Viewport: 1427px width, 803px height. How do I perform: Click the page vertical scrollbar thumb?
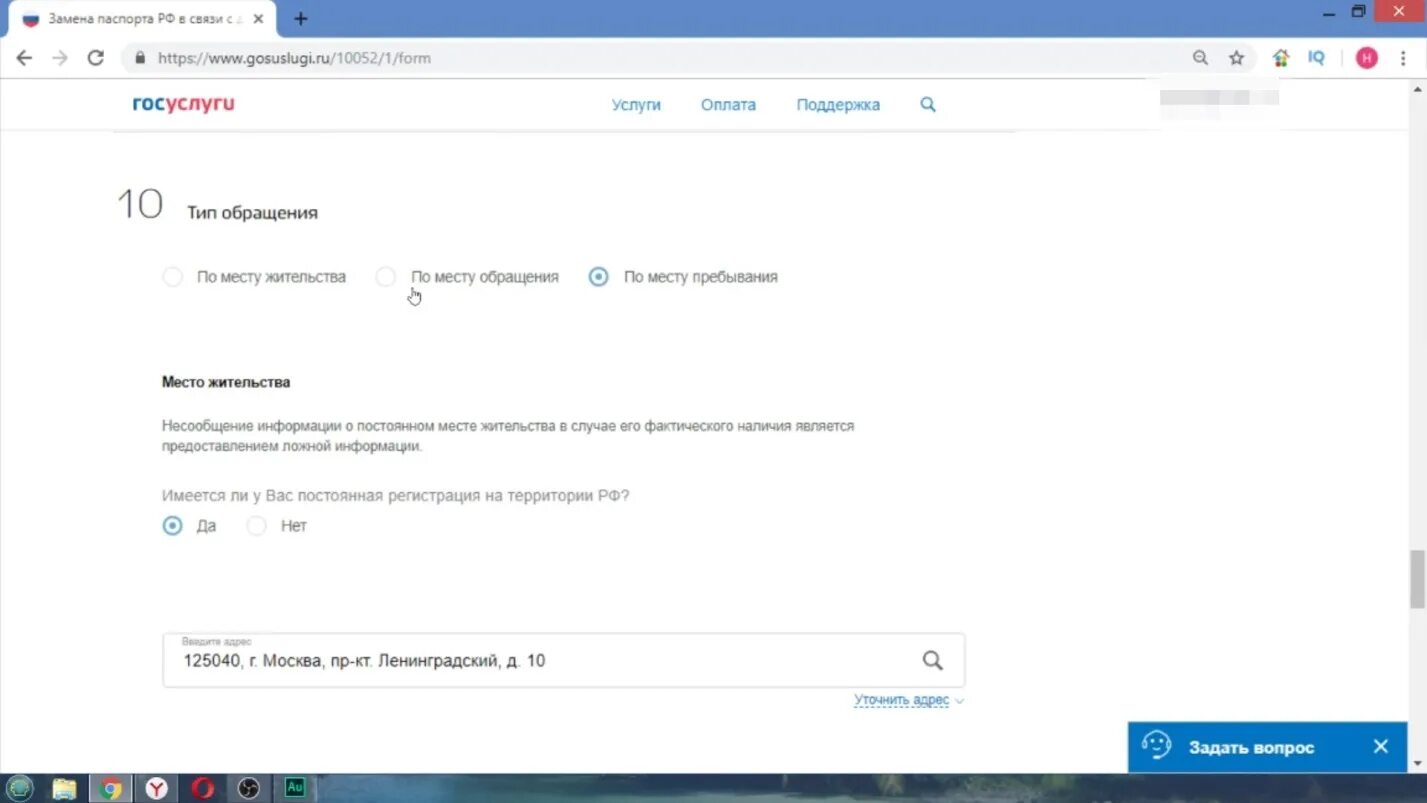click(1417, 578)
